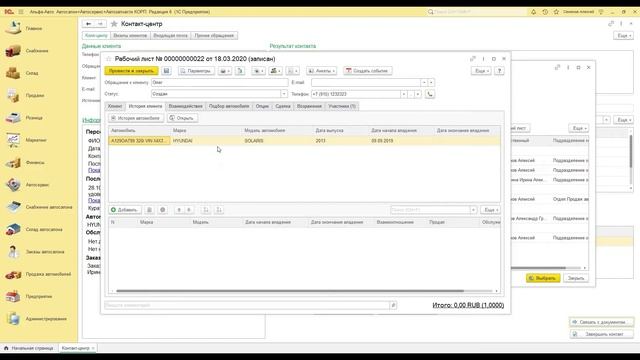Click the История автомобиля button
Image resolution: width=640 pixels, height=360 pixels.
(136, 118)
